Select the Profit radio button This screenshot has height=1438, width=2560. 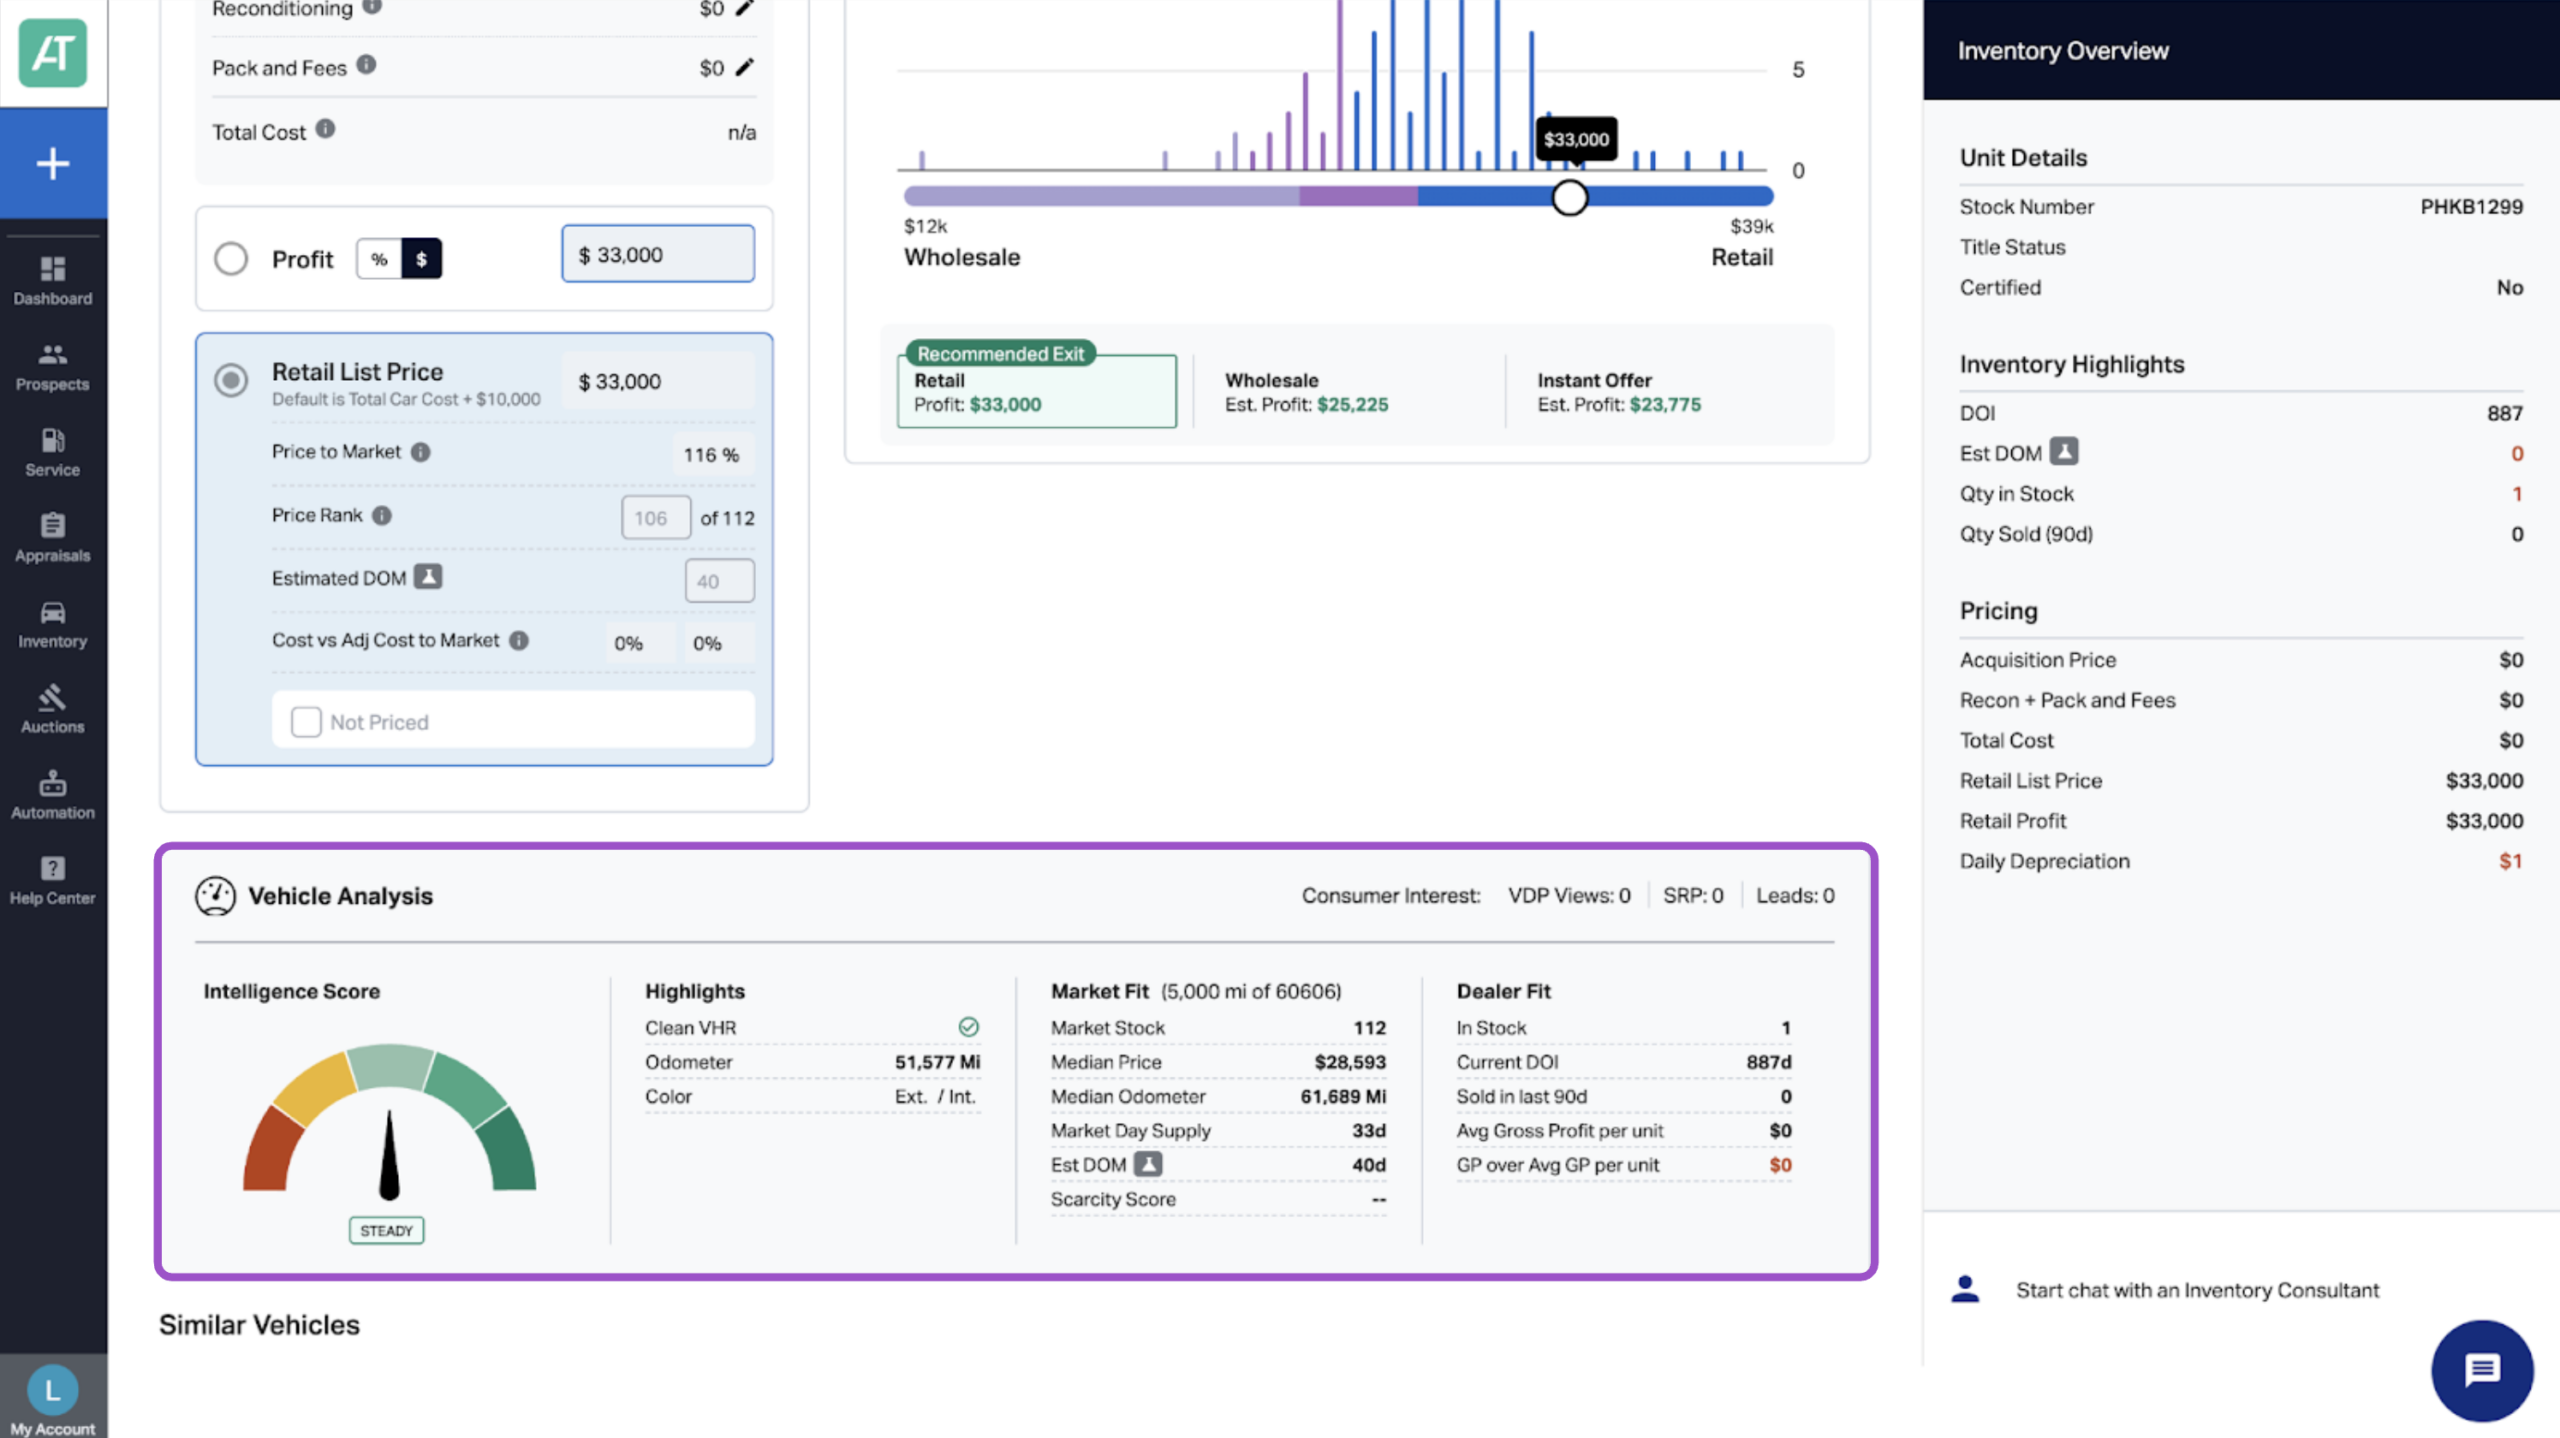(231, 258)
